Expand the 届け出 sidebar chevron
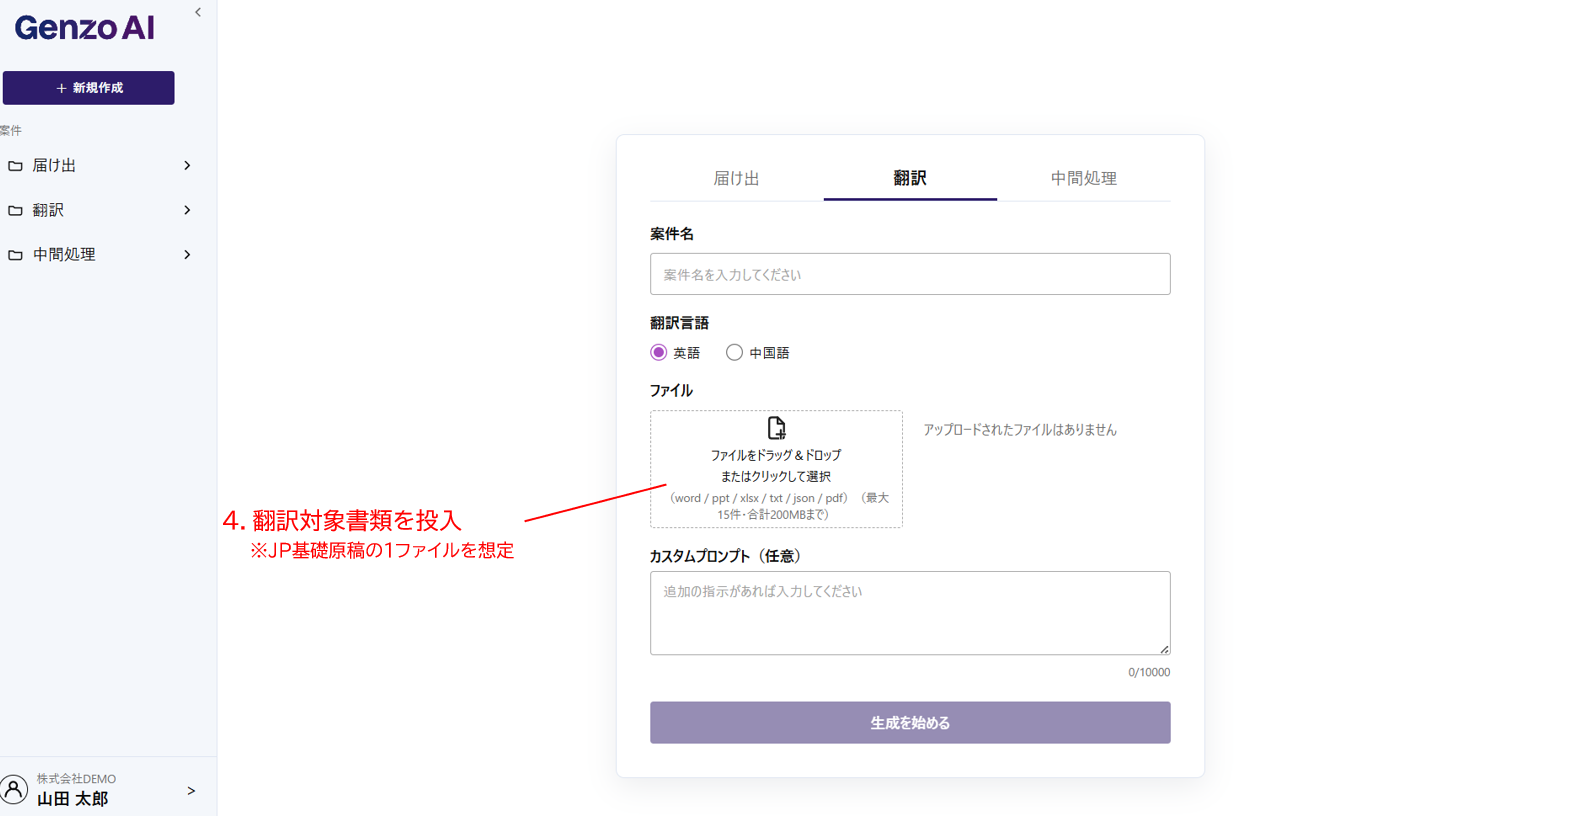Screen dimensions: 1583x818 click(x=187, y=166)
